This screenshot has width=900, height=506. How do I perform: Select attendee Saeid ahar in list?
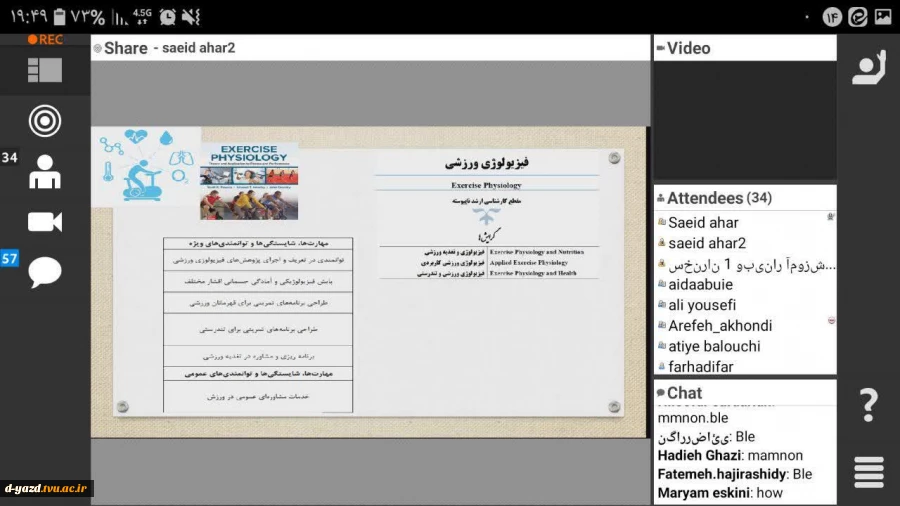(705, 222)
